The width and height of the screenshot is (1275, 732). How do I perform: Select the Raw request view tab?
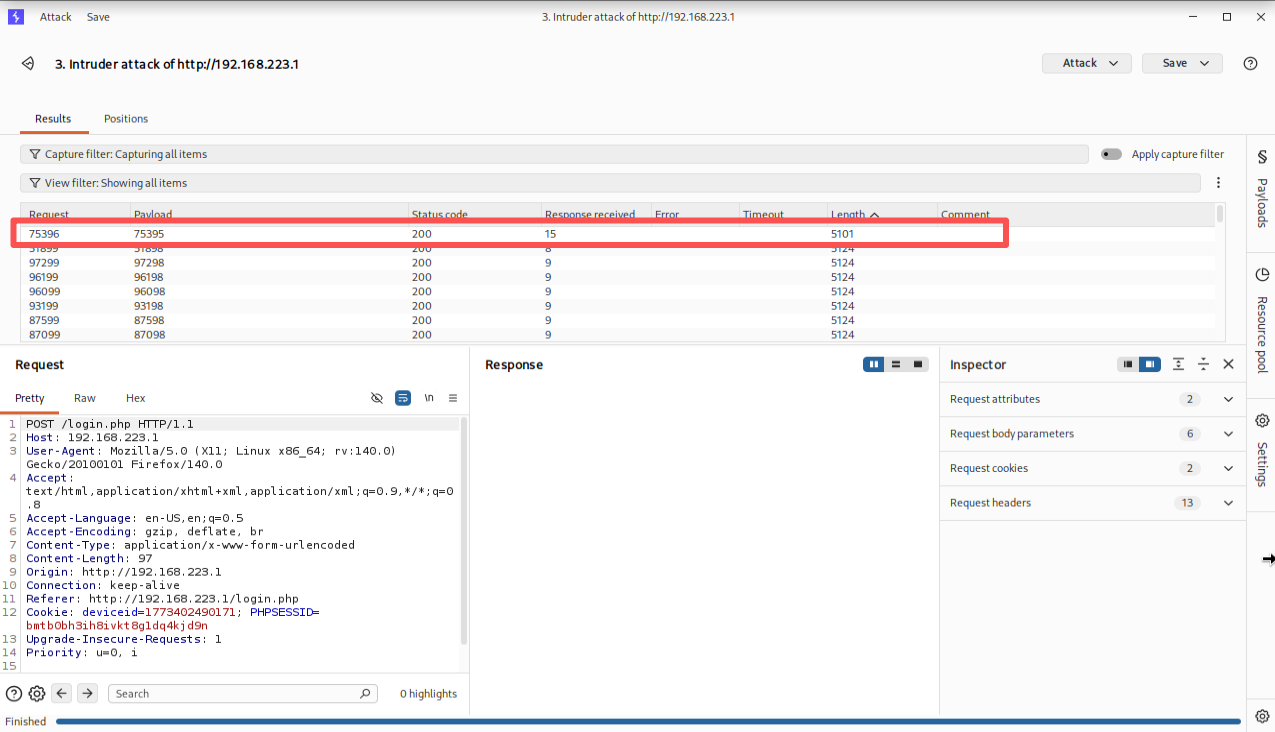(85, 398)
